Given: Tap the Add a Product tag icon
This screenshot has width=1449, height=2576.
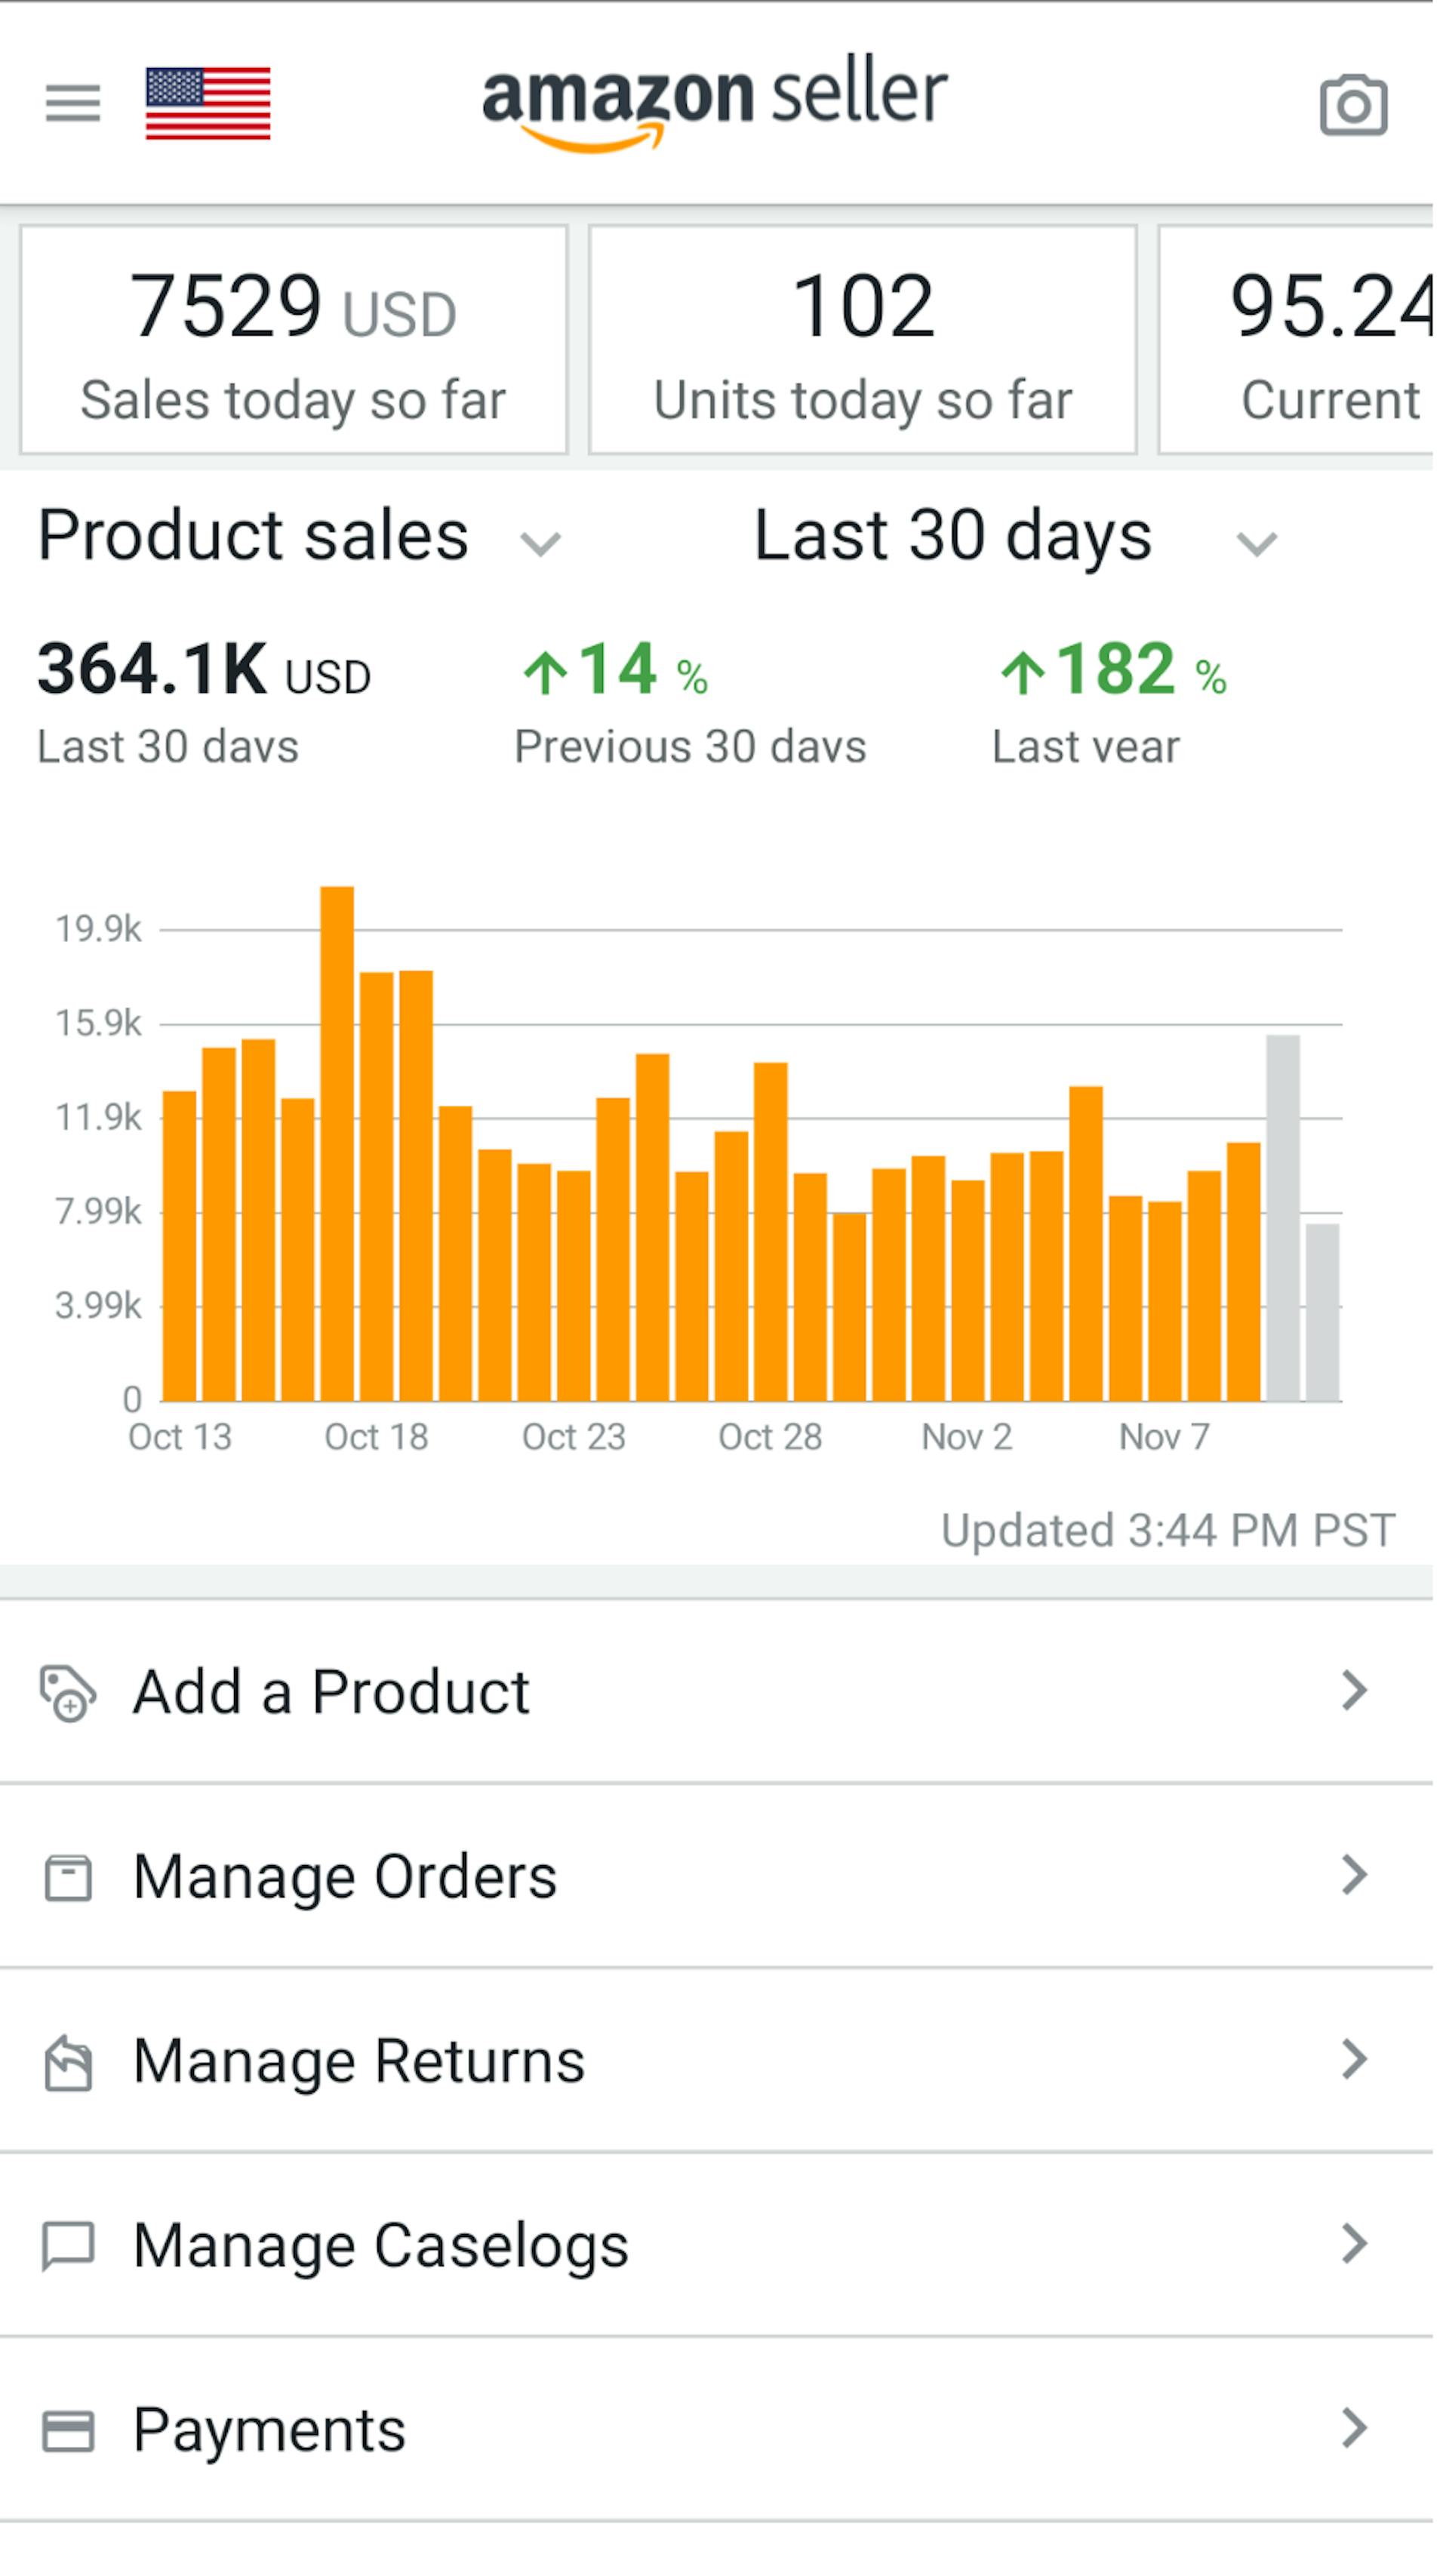Looking at the screenshot, I should (x=68, y=1692).
